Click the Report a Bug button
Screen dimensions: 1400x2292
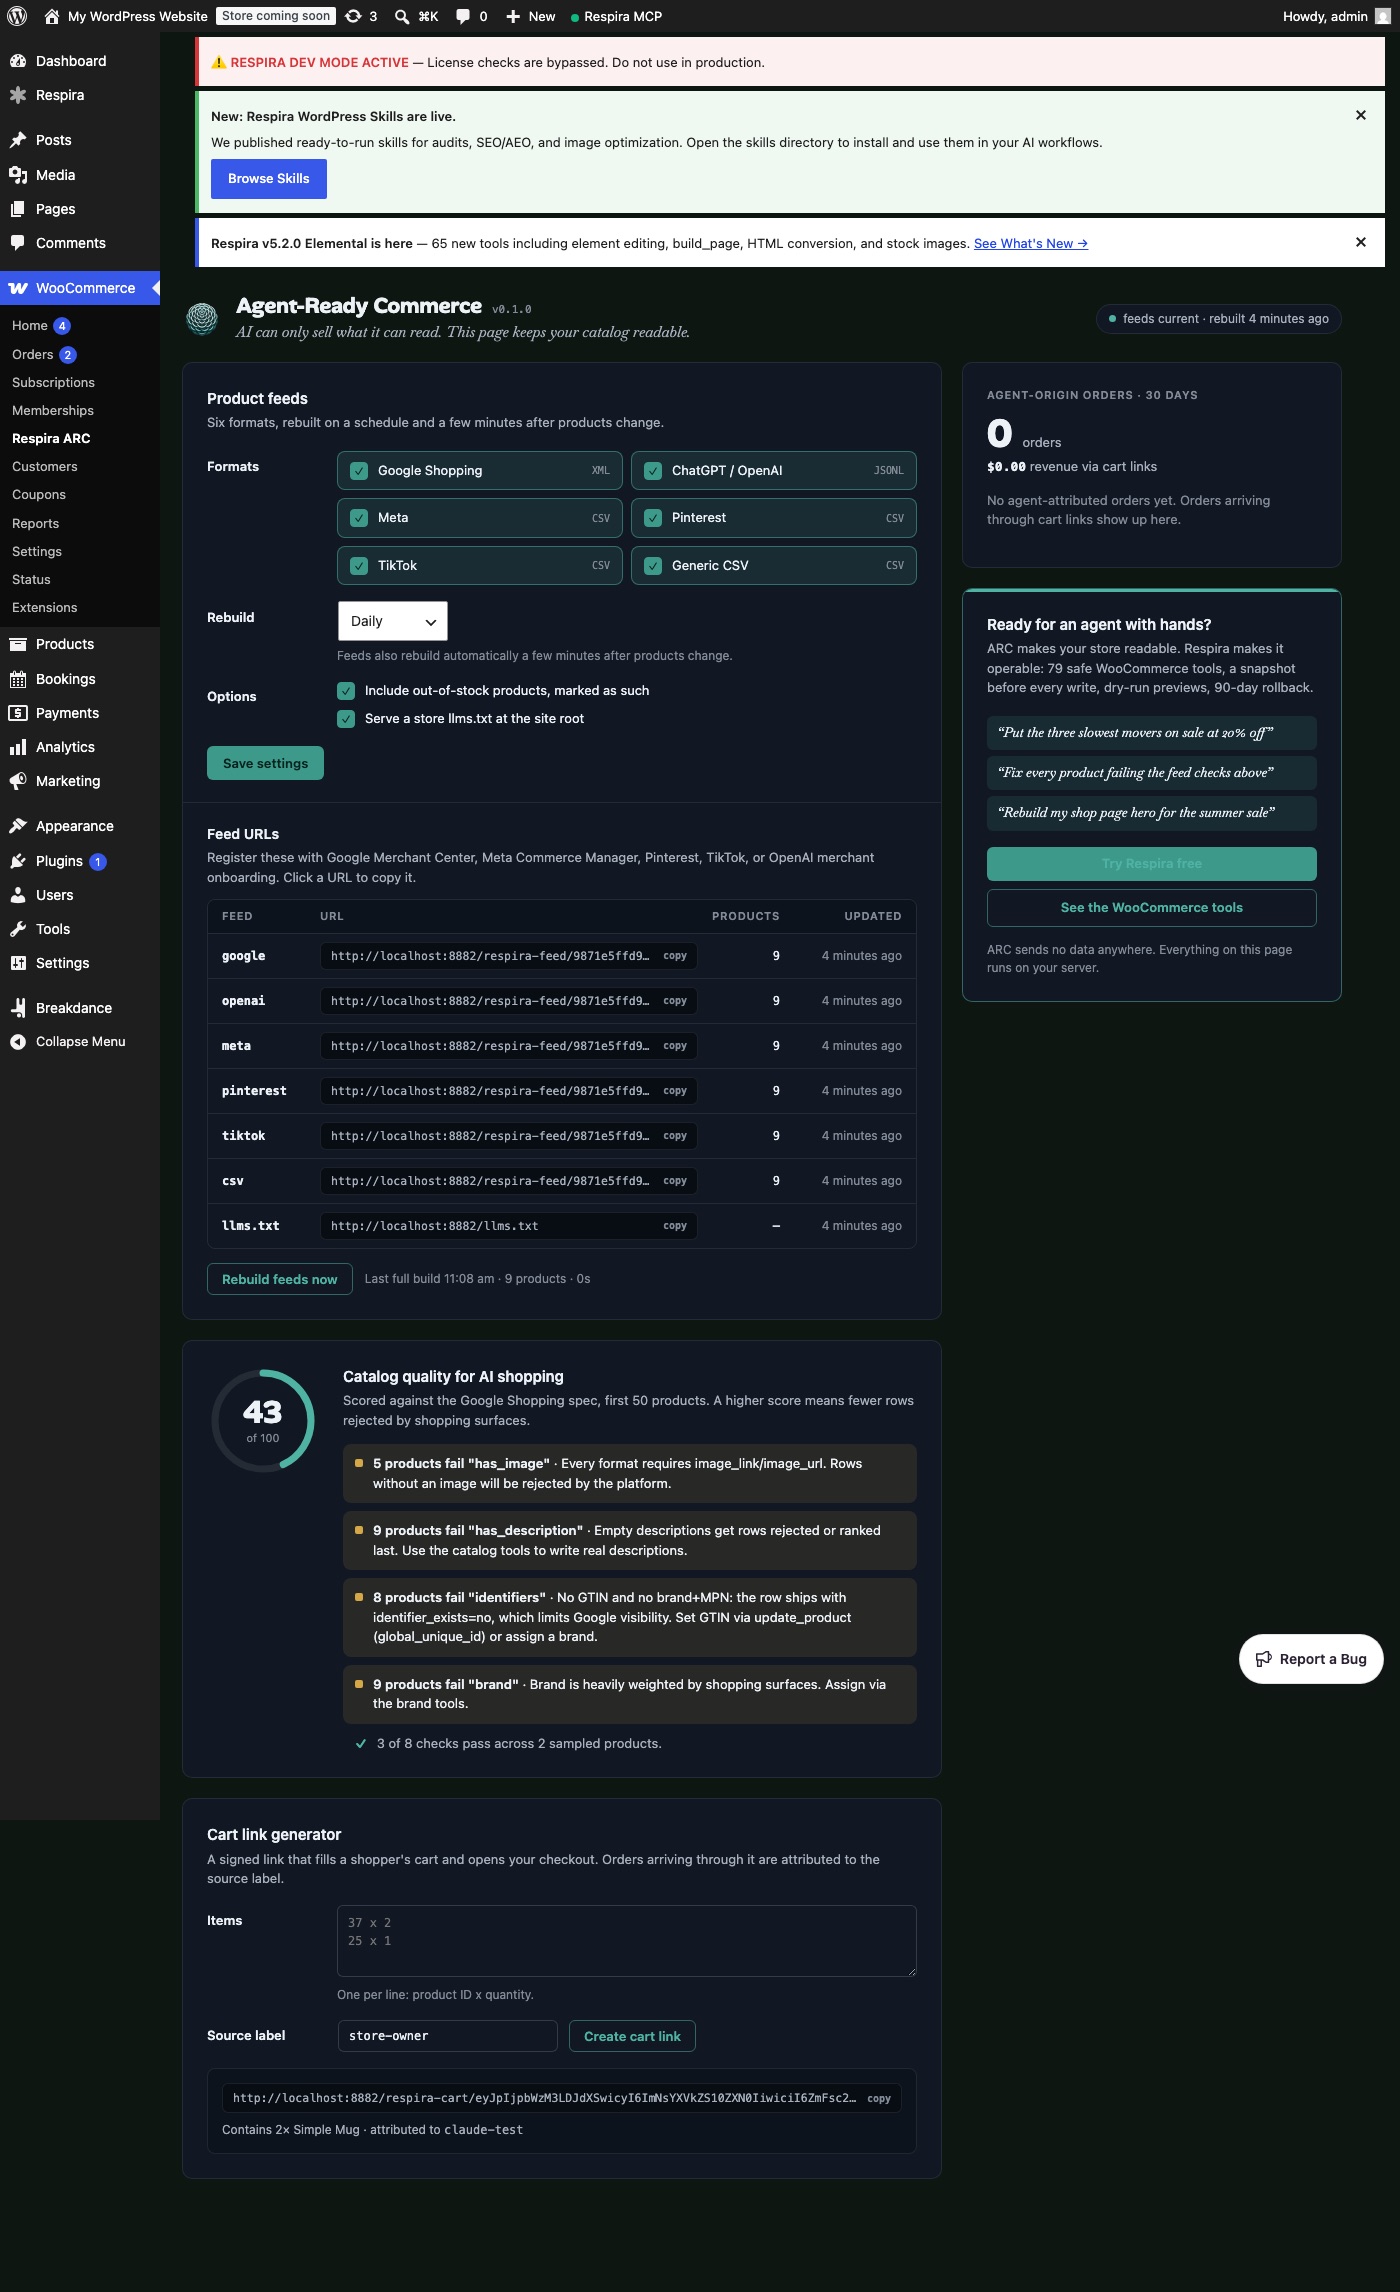1311,1659
